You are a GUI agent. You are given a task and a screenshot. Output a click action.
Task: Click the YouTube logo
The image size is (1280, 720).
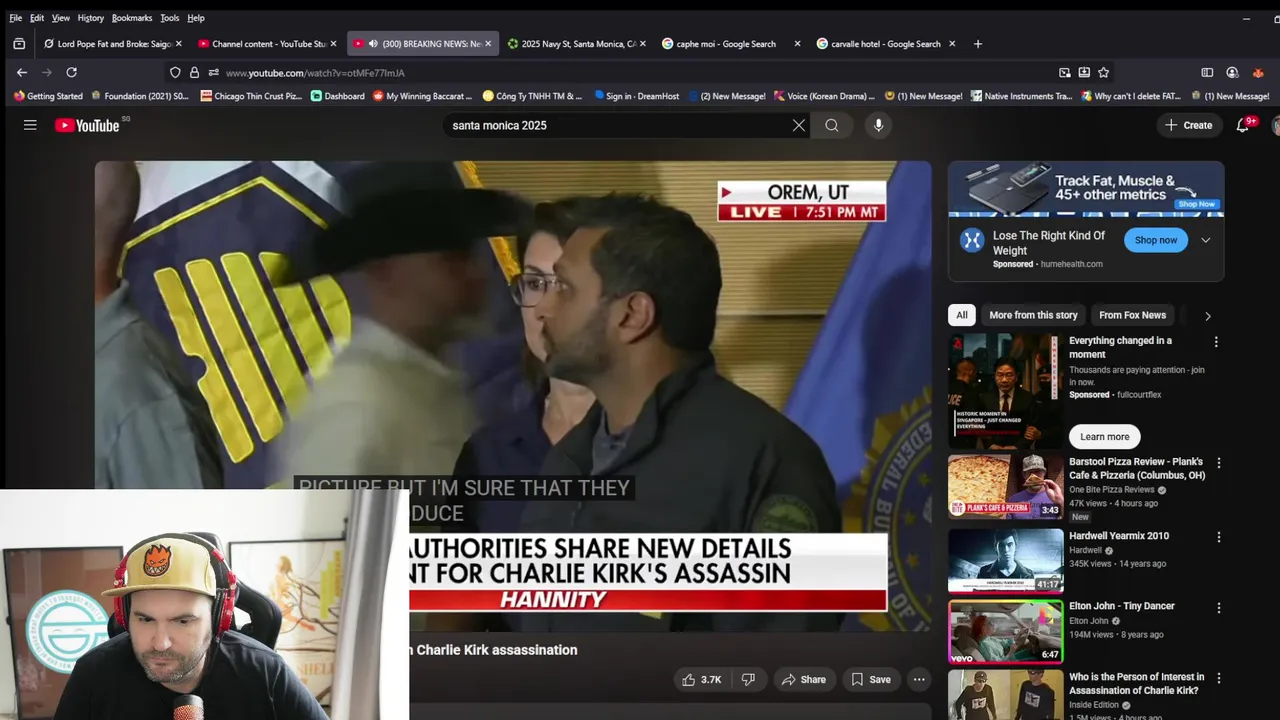[x=87, y=125]
